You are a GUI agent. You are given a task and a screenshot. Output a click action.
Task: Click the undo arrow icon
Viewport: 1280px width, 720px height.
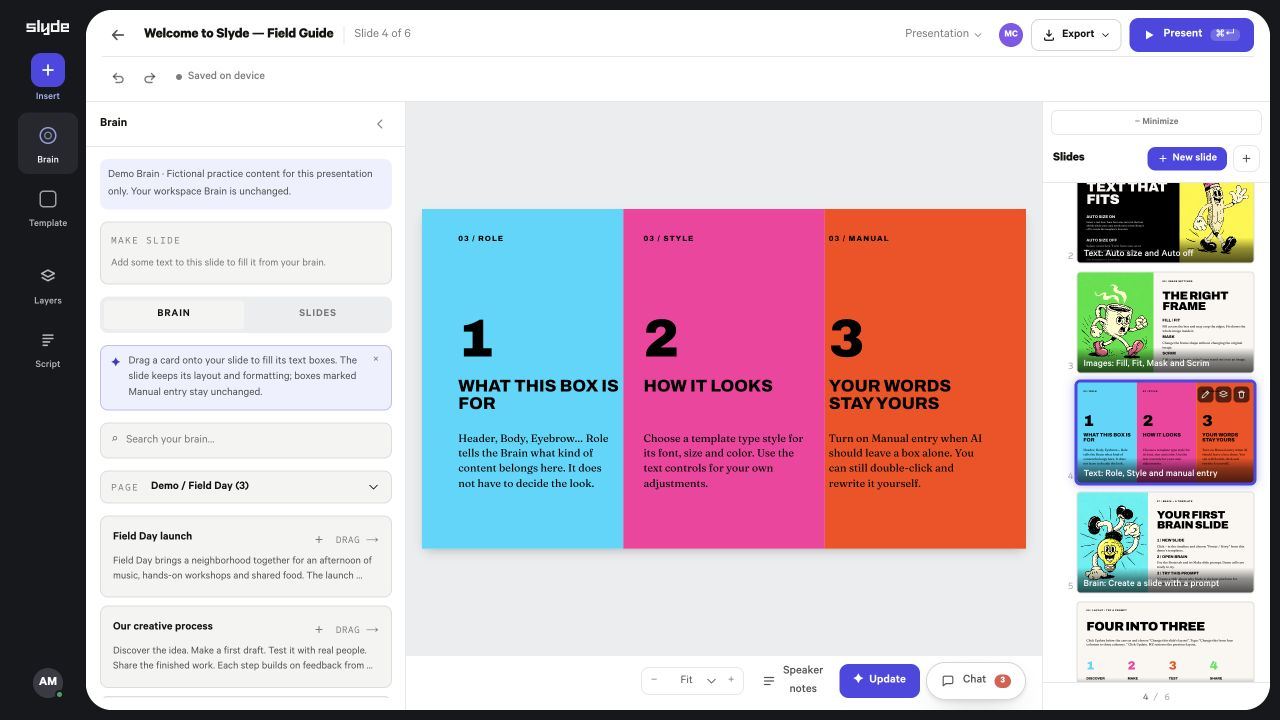(118, 77)
